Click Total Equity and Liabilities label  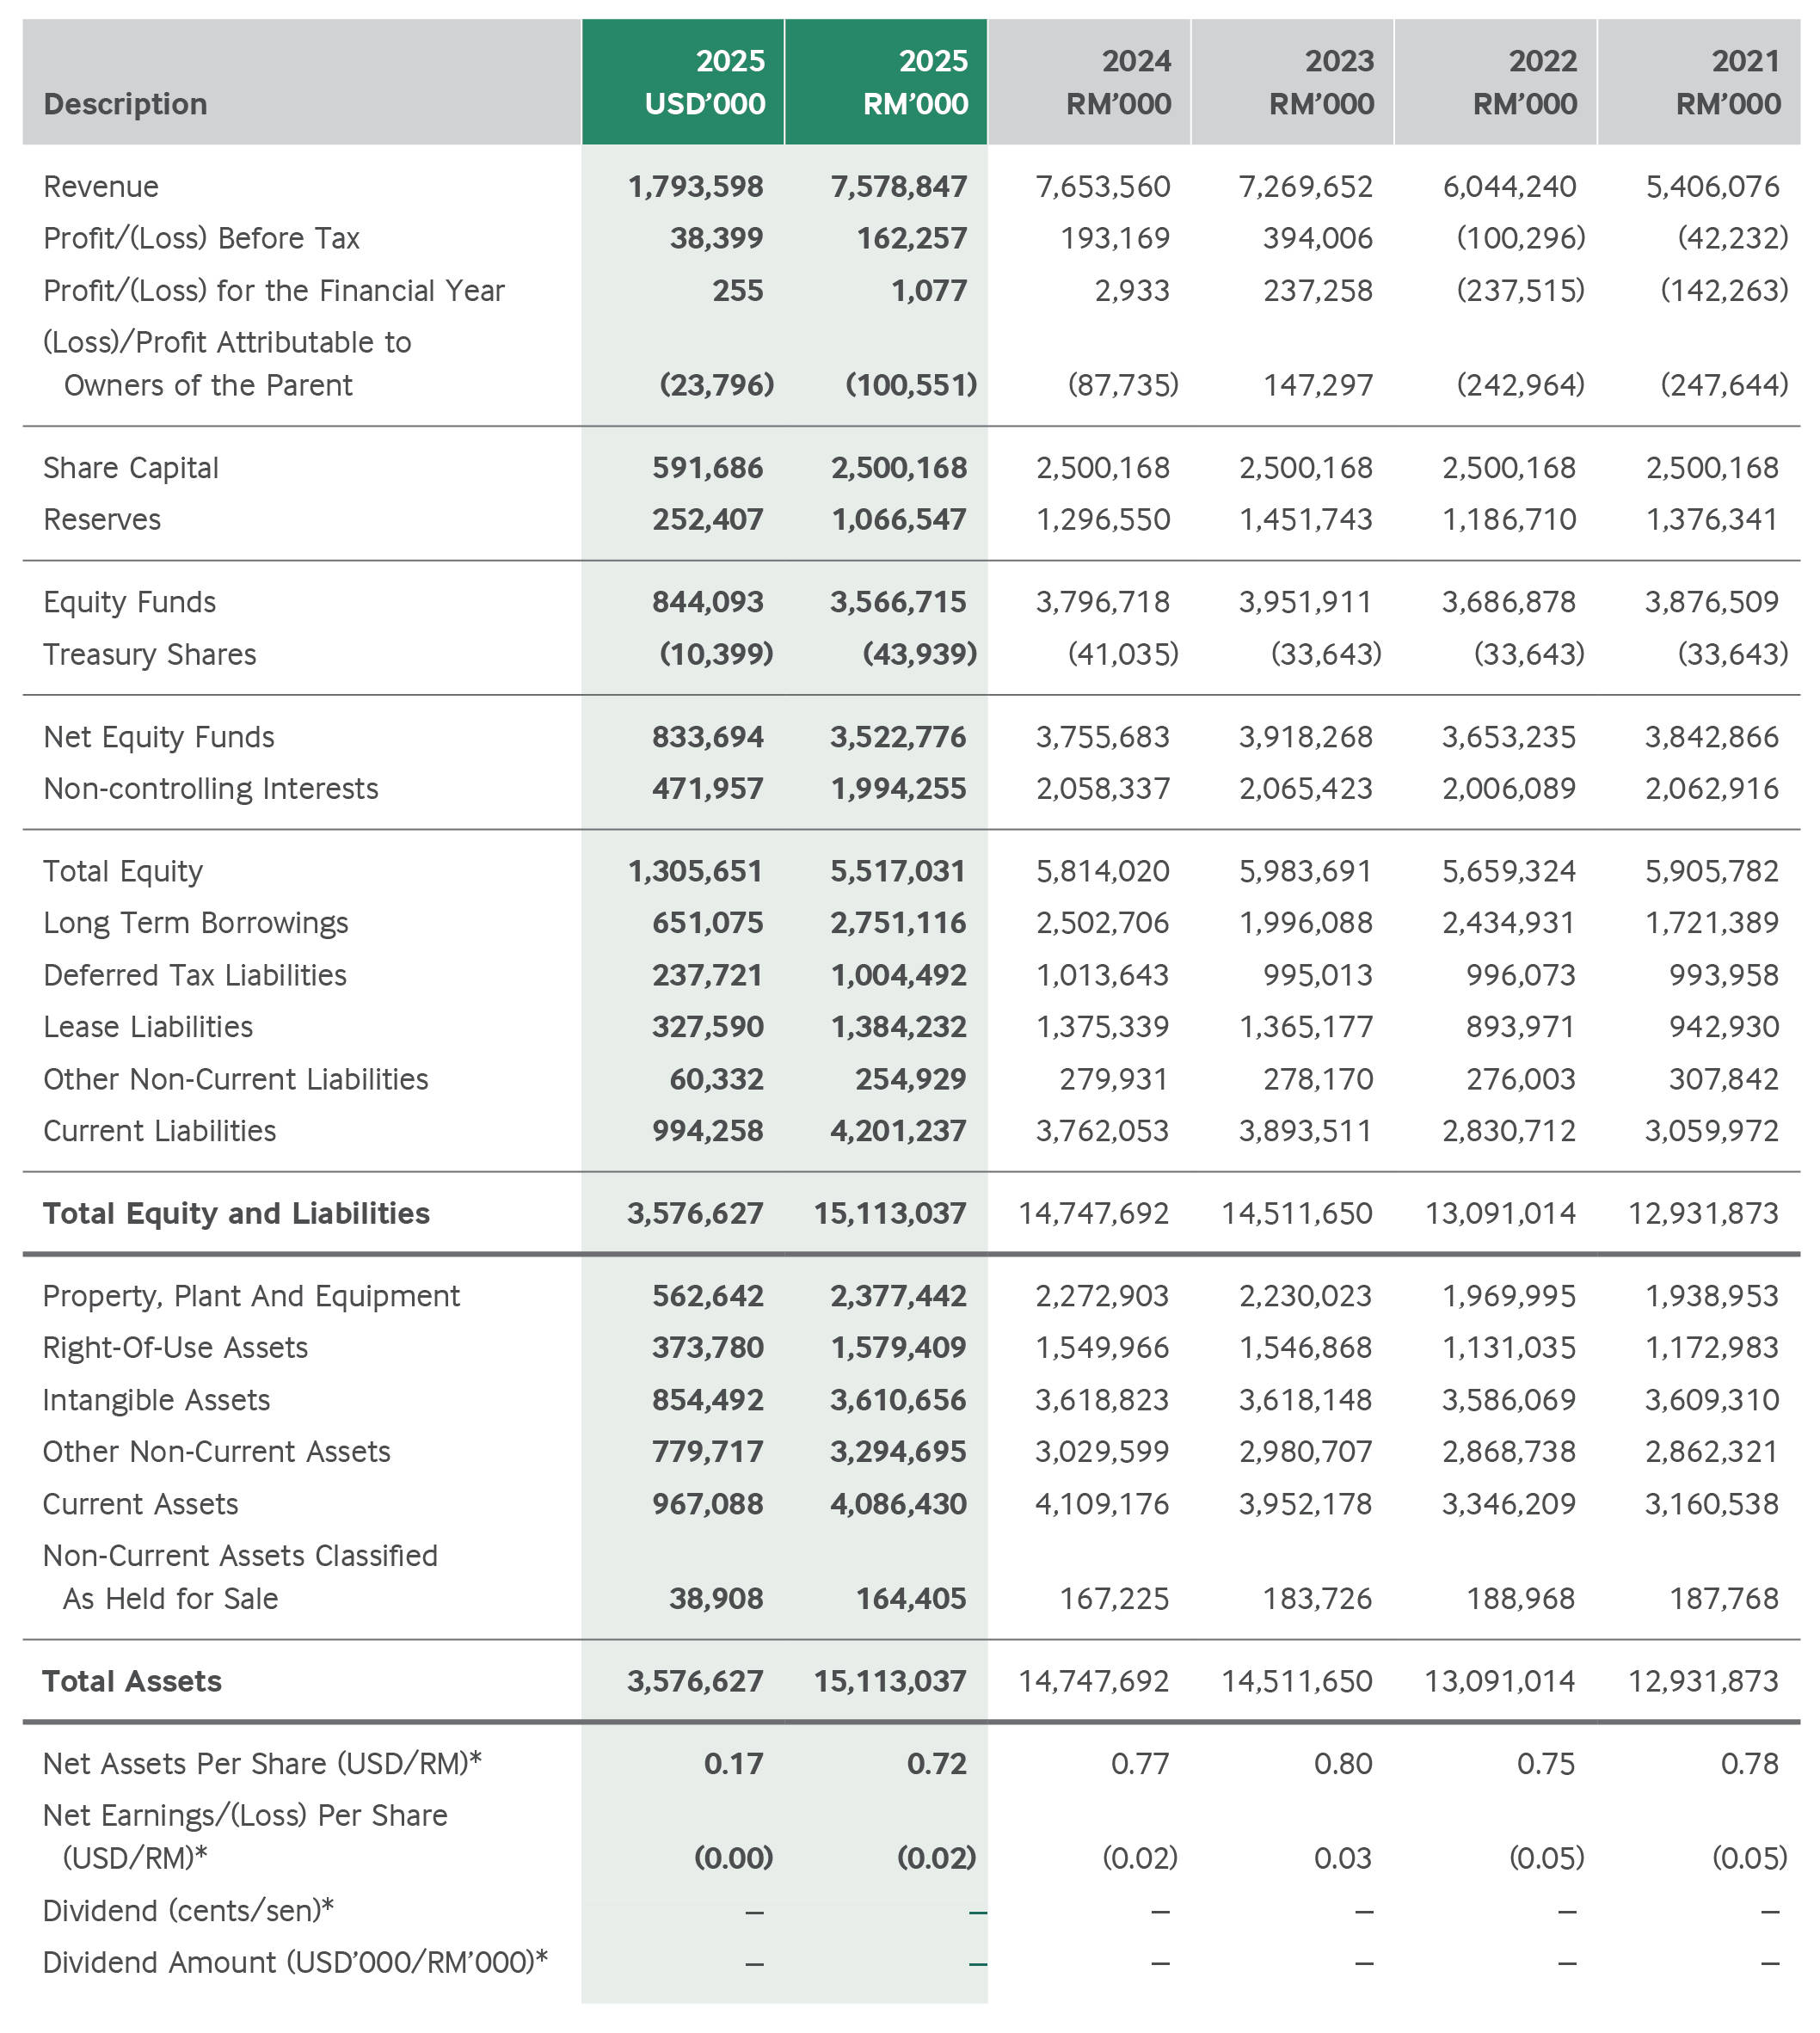(x=236, y=1213)
